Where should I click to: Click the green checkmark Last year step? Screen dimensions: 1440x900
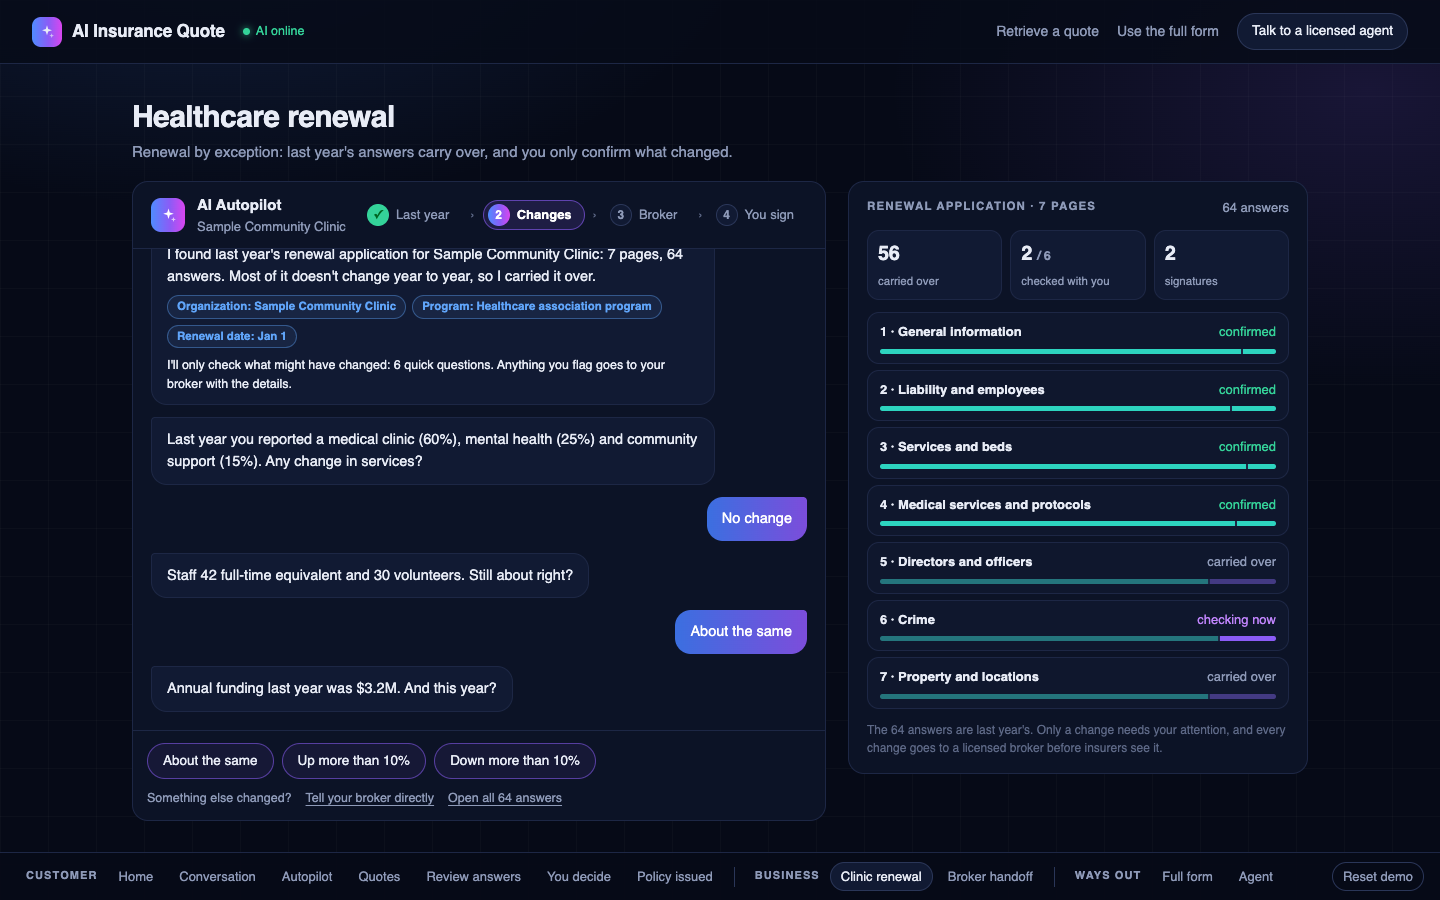408,215
